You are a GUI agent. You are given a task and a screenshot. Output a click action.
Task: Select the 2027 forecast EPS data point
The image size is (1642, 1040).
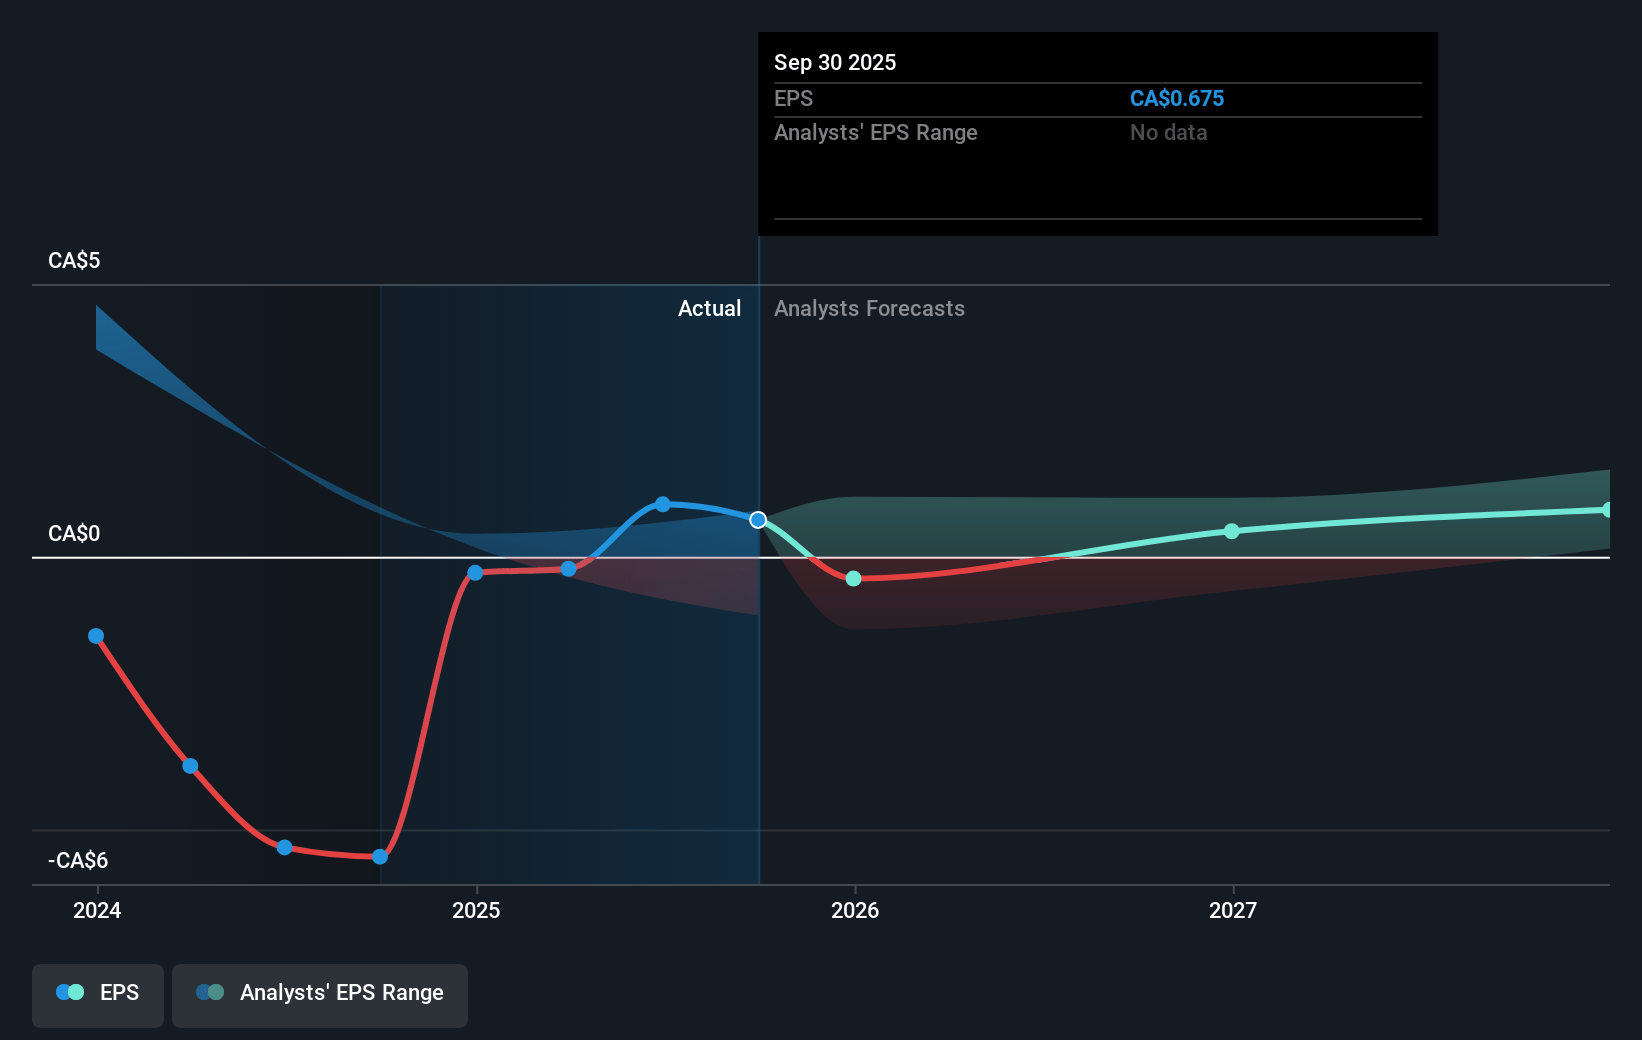[x=1232, y=531]
